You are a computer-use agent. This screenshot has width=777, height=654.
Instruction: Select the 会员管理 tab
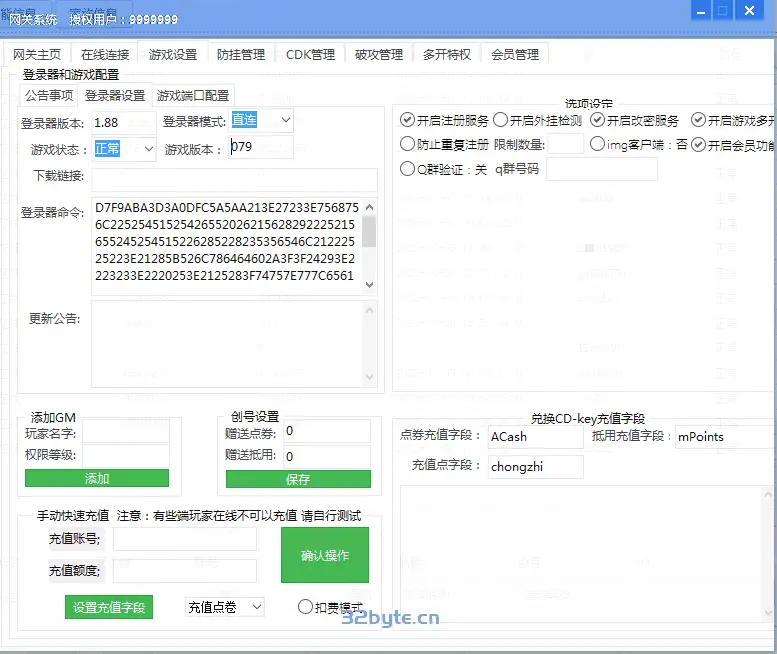tap(515, 55)
